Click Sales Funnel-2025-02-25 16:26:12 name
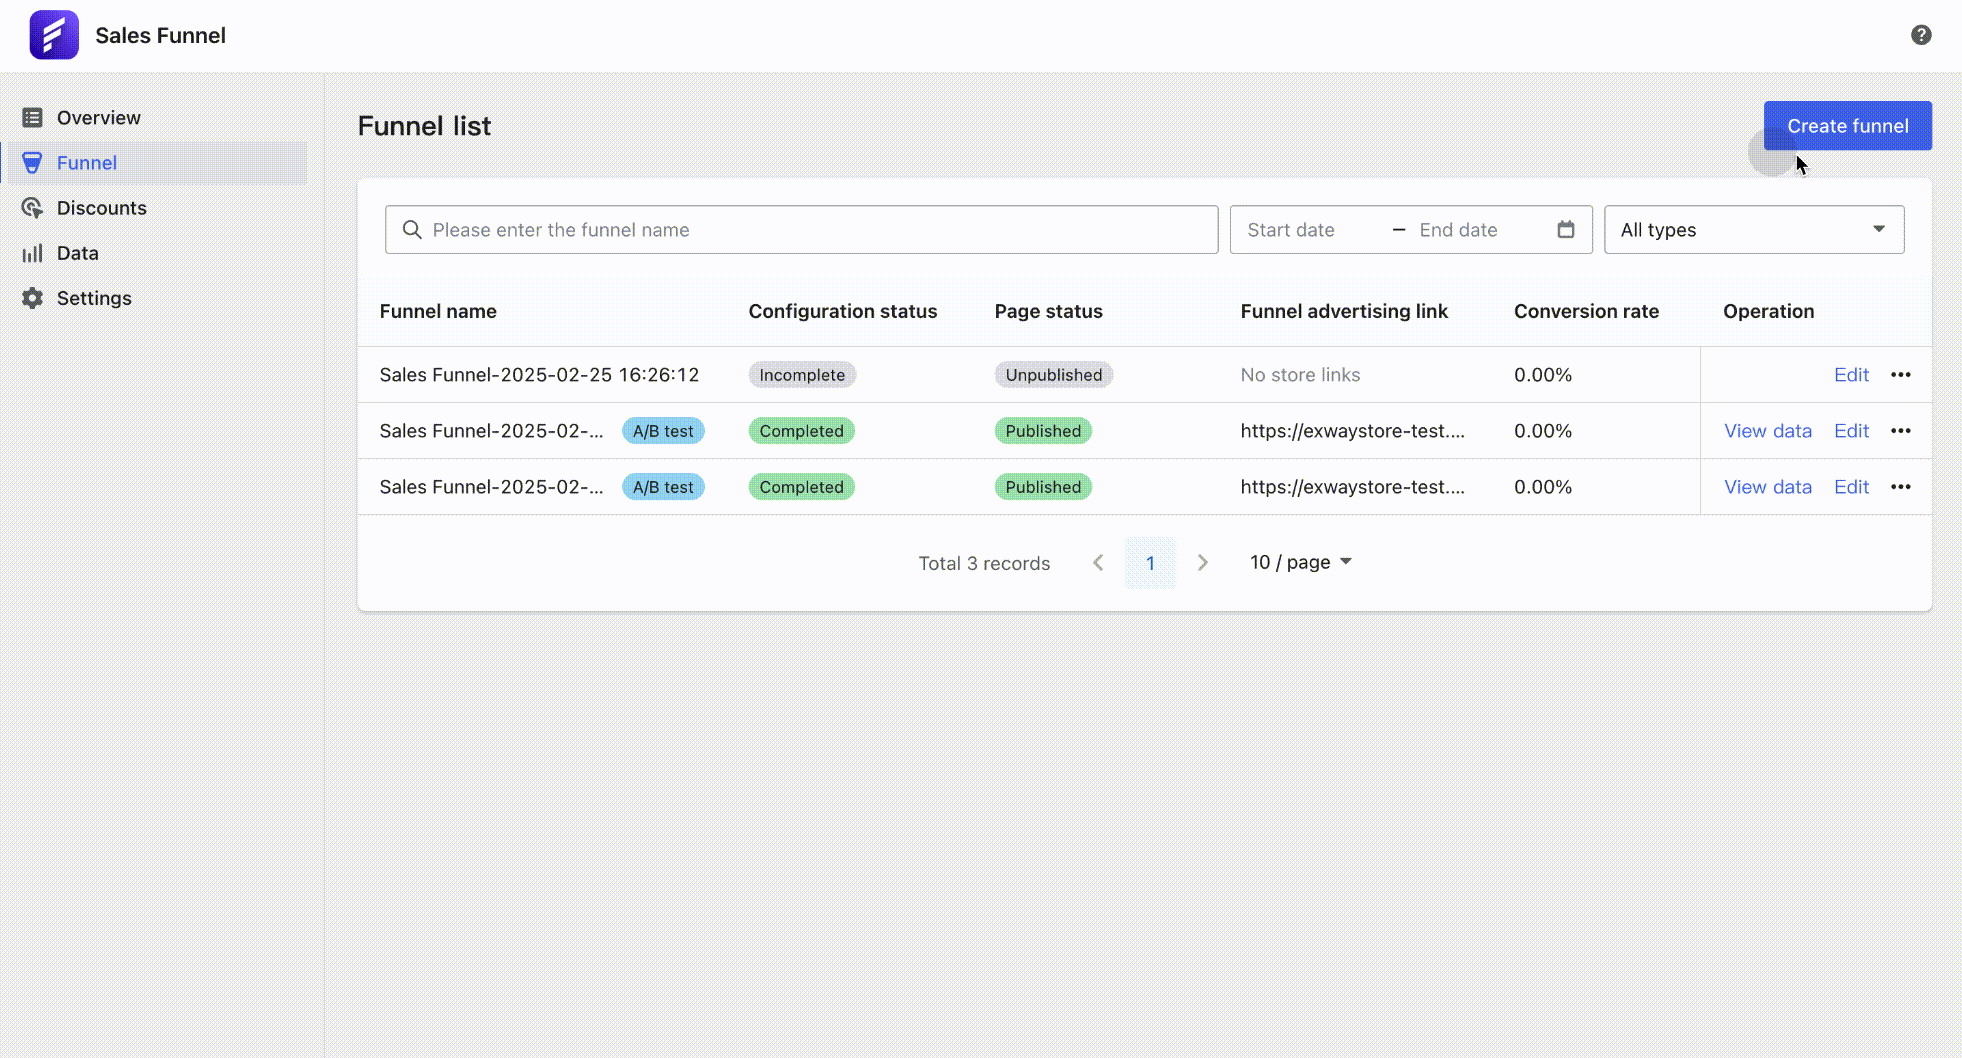Screen dimensions: 1962x1058 pyautogui.click(x=539, y=375)
